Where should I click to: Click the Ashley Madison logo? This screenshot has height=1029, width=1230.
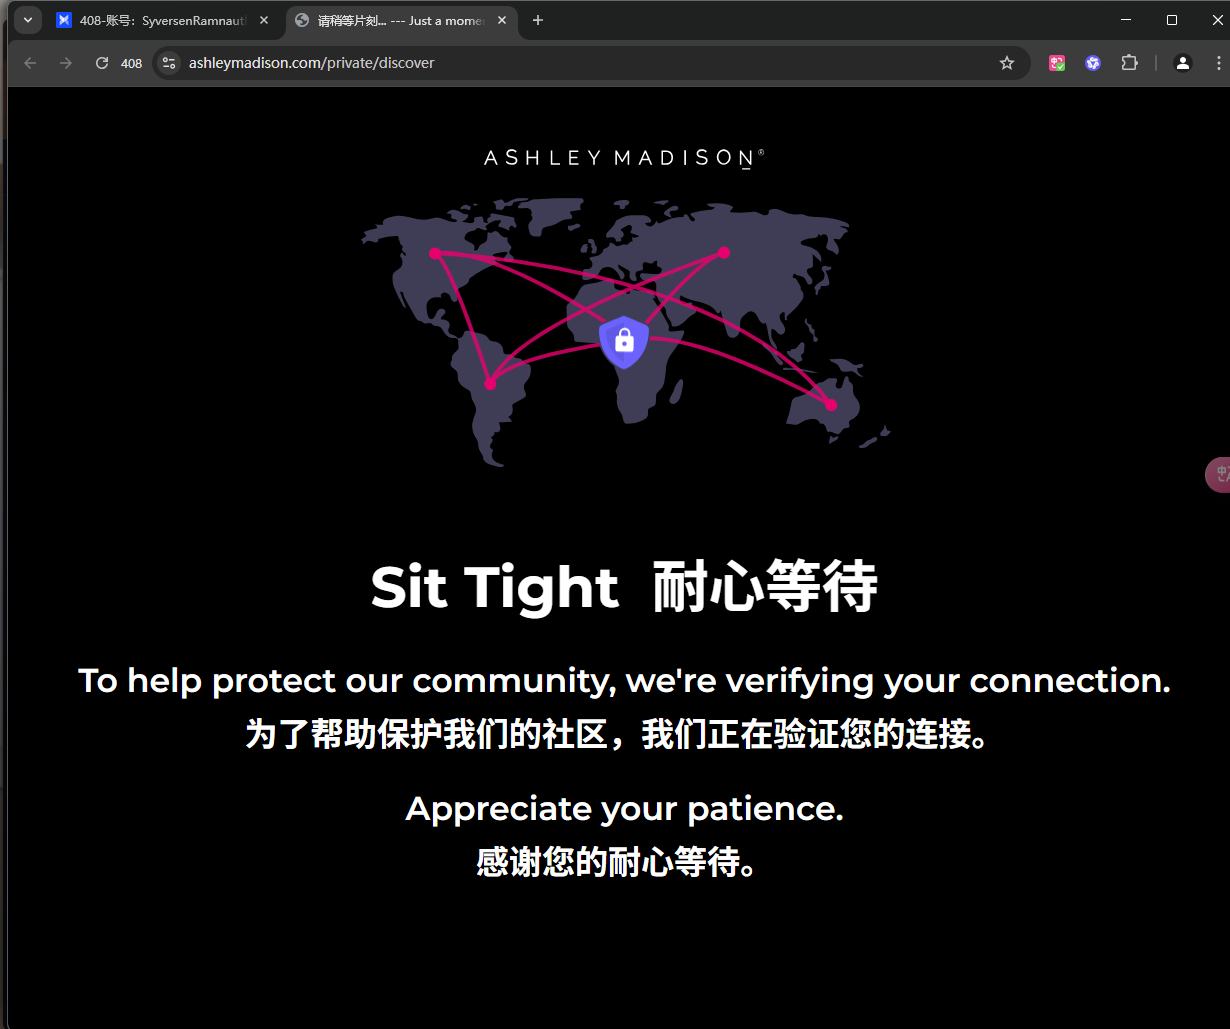(624, 158)
